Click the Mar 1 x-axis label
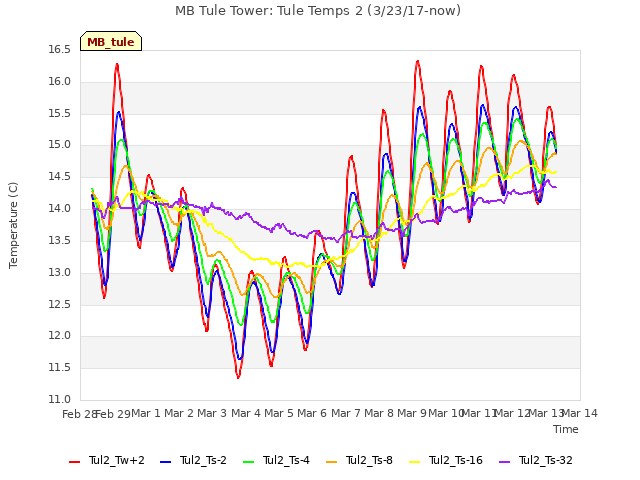640x480 pixels. 146,413
